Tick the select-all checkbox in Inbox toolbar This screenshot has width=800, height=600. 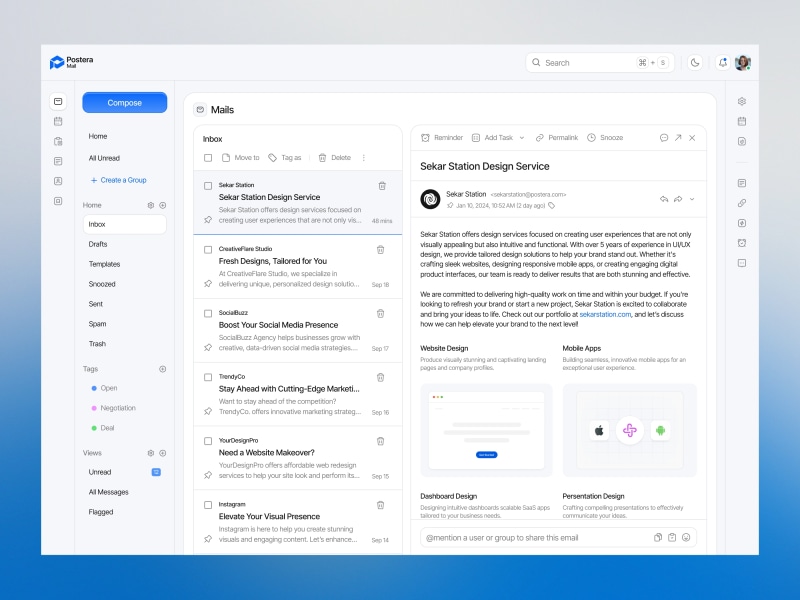pos(208,158)
